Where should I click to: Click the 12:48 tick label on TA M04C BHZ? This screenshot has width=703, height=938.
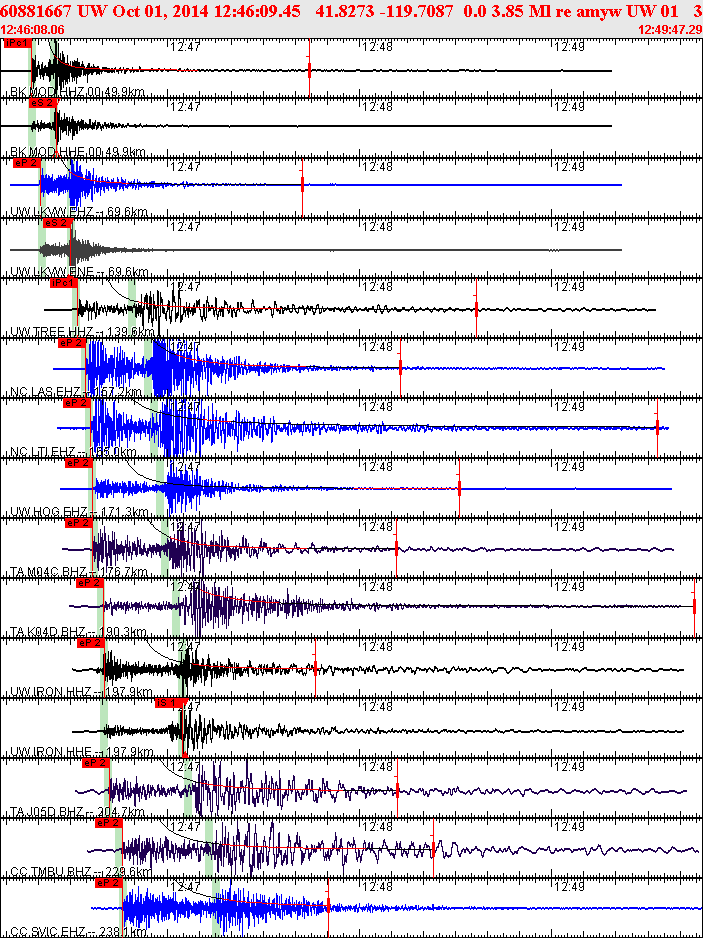coord(377,527)
